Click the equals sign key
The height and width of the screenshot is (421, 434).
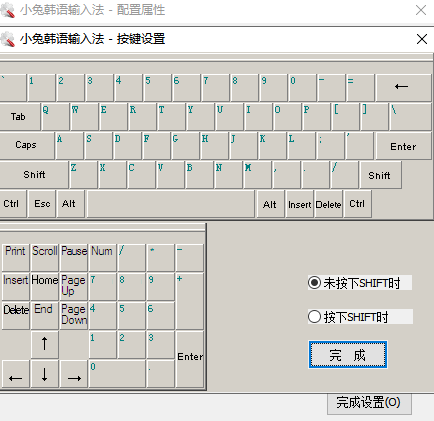pyautogui.click(x=361, y=88)
